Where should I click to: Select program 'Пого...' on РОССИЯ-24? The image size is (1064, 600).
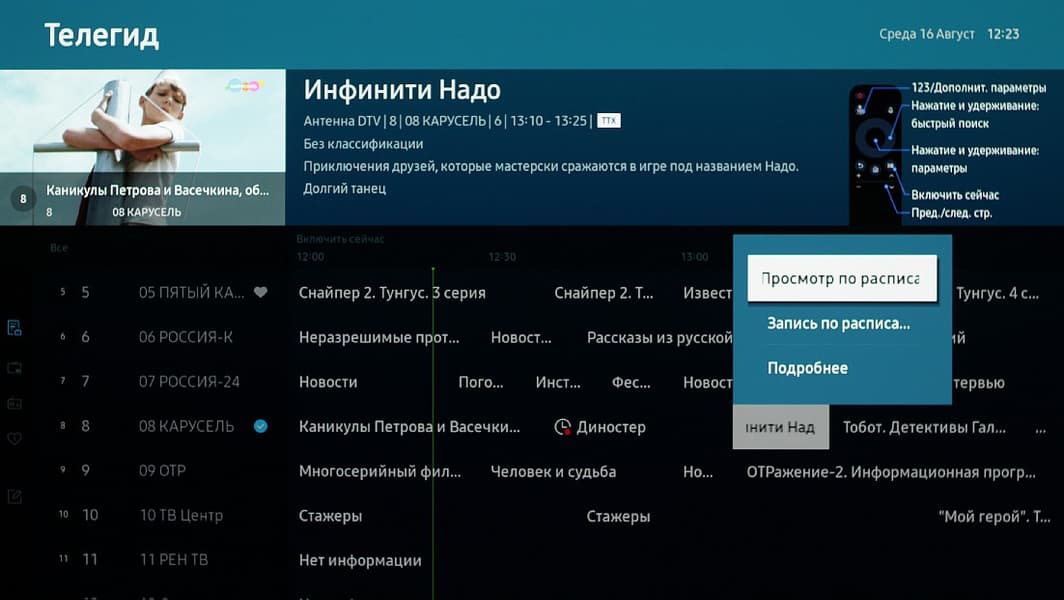481,382
